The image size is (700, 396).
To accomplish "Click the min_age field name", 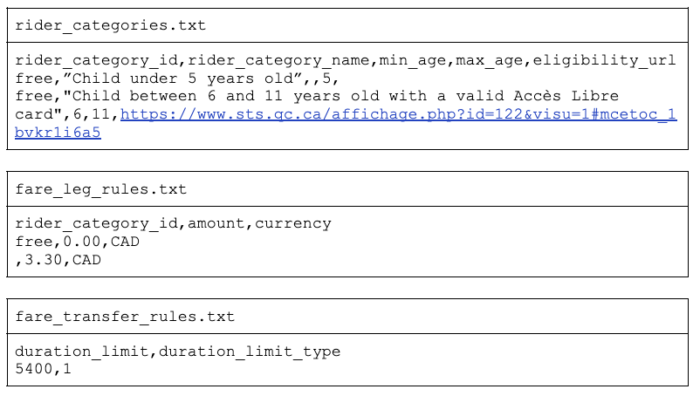I will pos(412,60).
